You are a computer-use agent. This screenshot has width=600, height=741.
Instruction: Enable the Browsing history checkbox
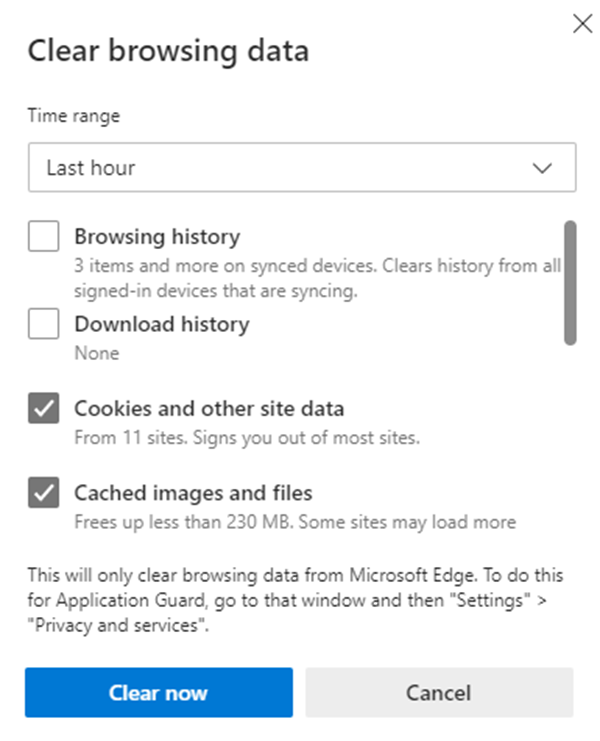[44, 238]
